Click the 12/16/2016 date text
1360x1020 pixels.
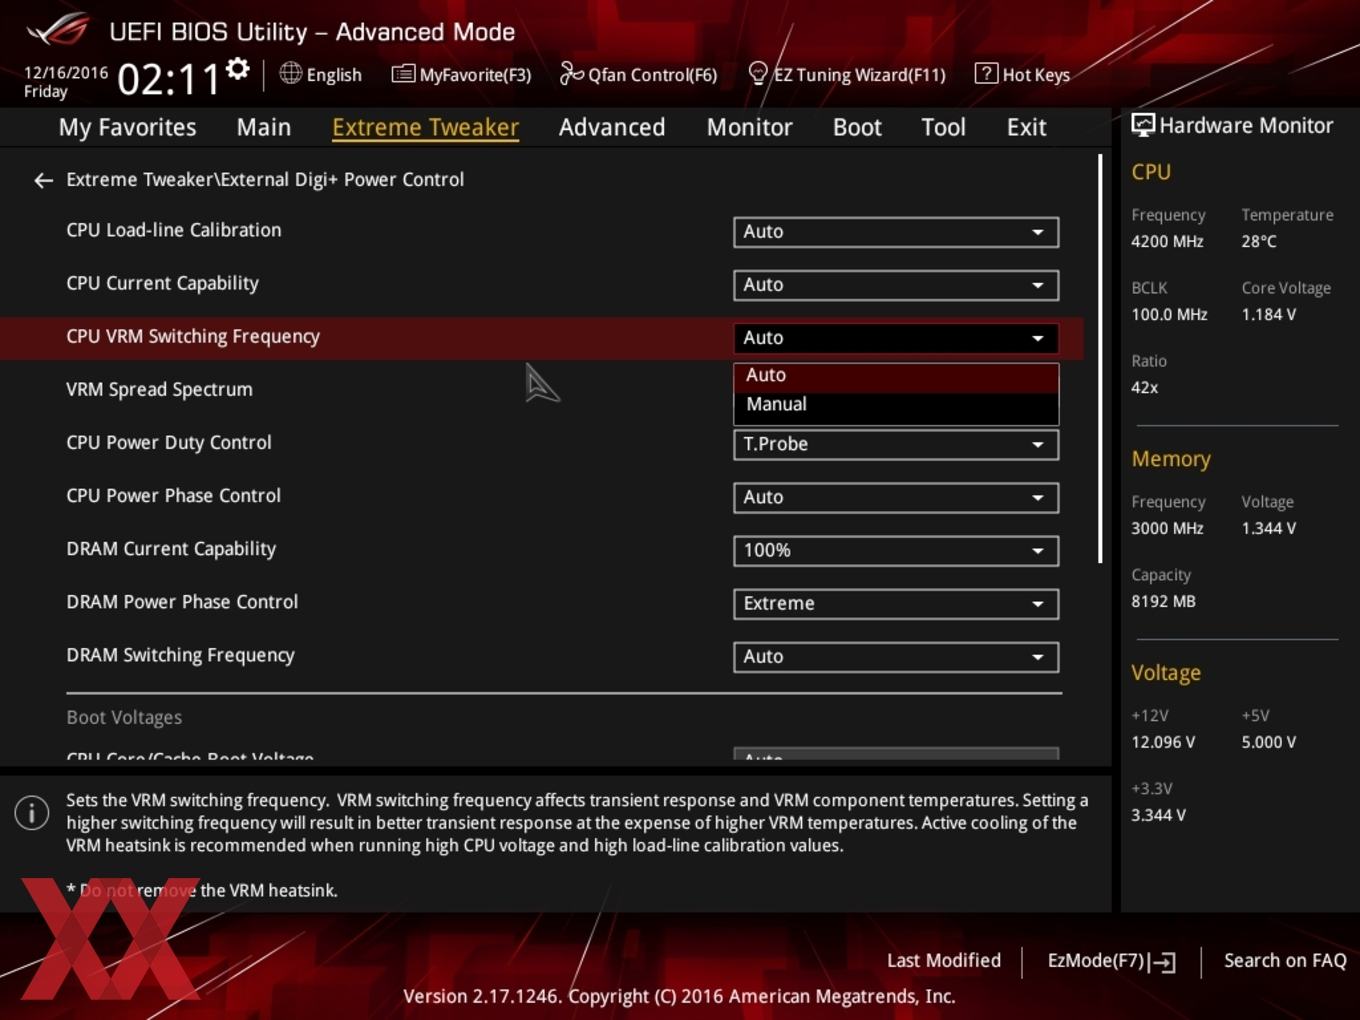(x=66, y=72)
